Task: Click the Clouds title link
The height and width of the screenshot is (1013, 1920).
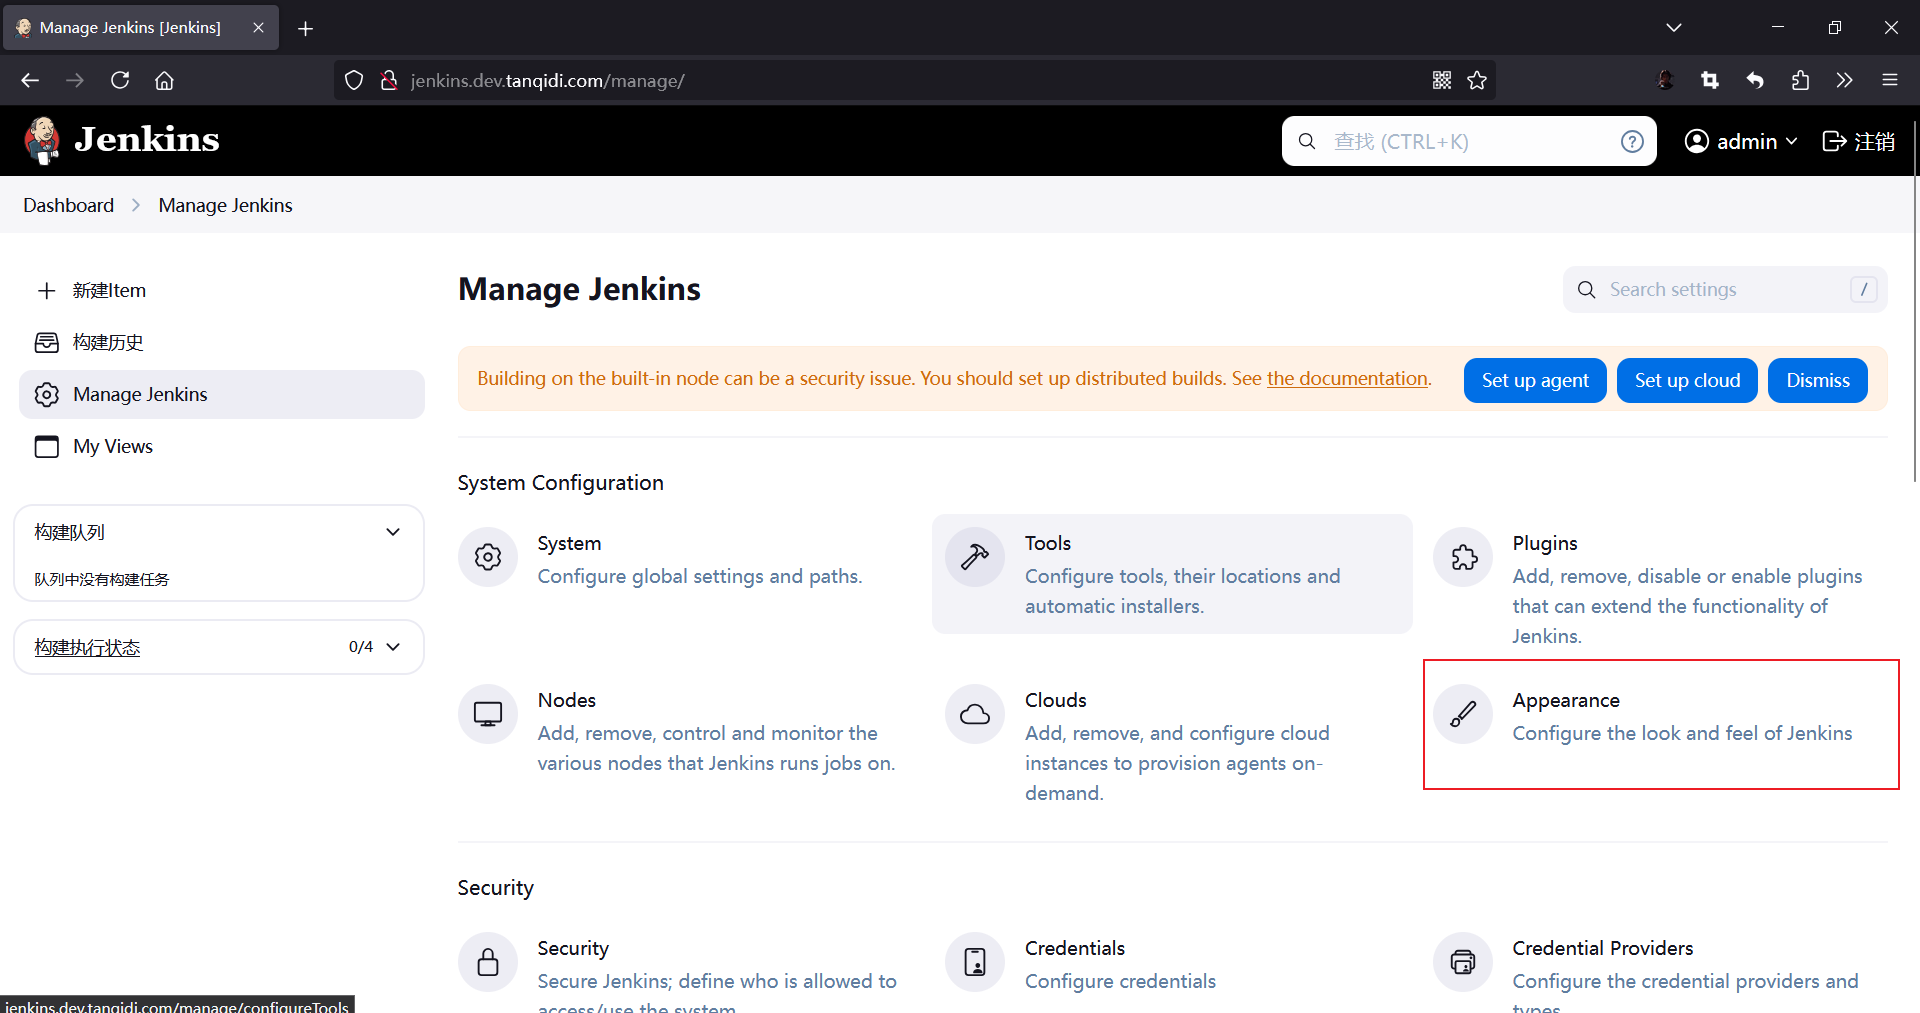Action: tap(1055, 701)
